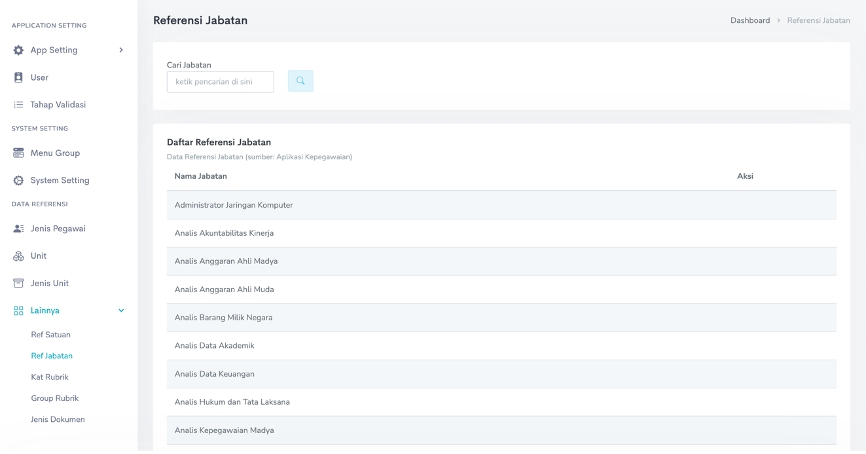Go to Jenis Dokumen submenu item

[57, 419]
